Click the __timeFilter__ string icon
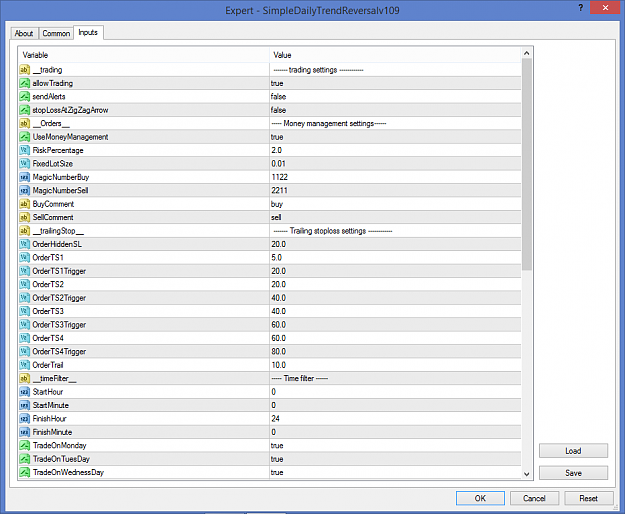Viewport: 625px width, 514px height. [25, 378]
